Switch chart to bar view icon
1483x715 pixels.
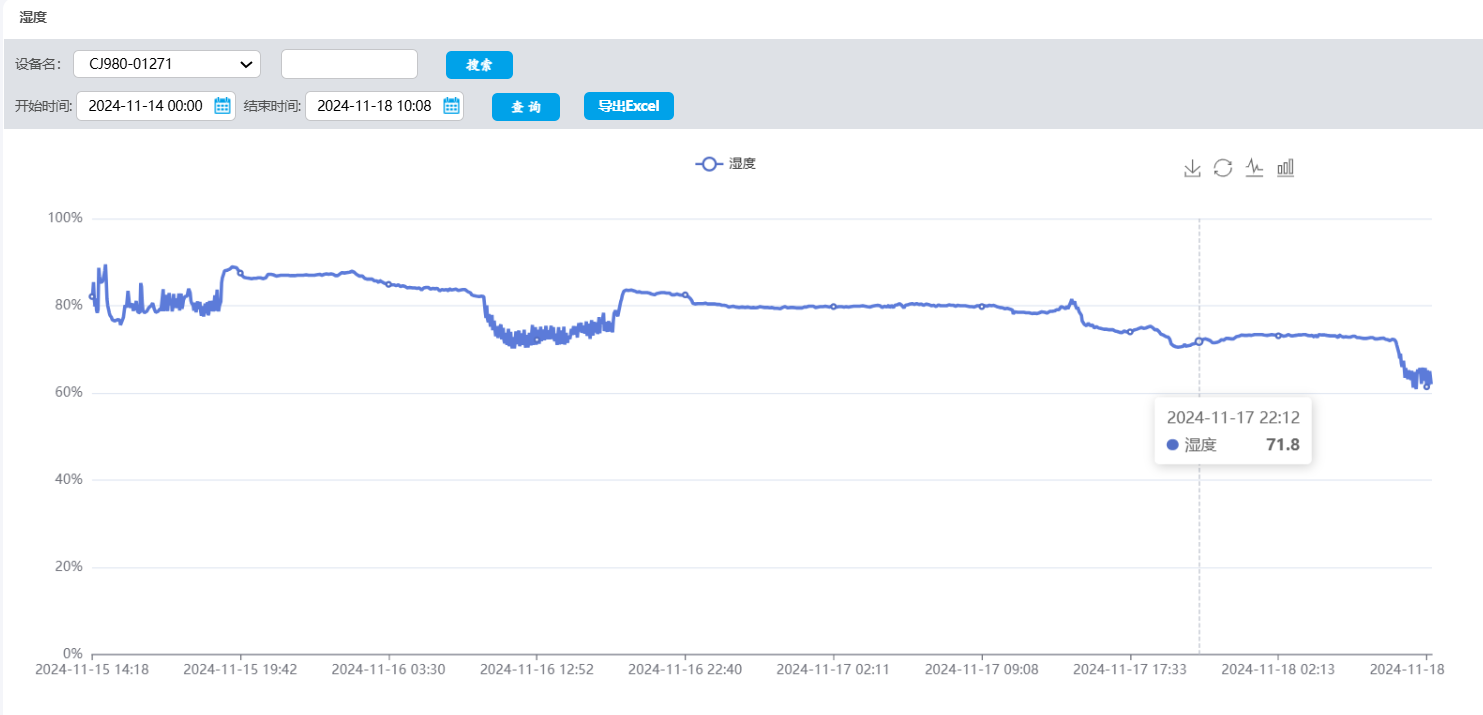pyautogui.click(x=1286, y=168)
